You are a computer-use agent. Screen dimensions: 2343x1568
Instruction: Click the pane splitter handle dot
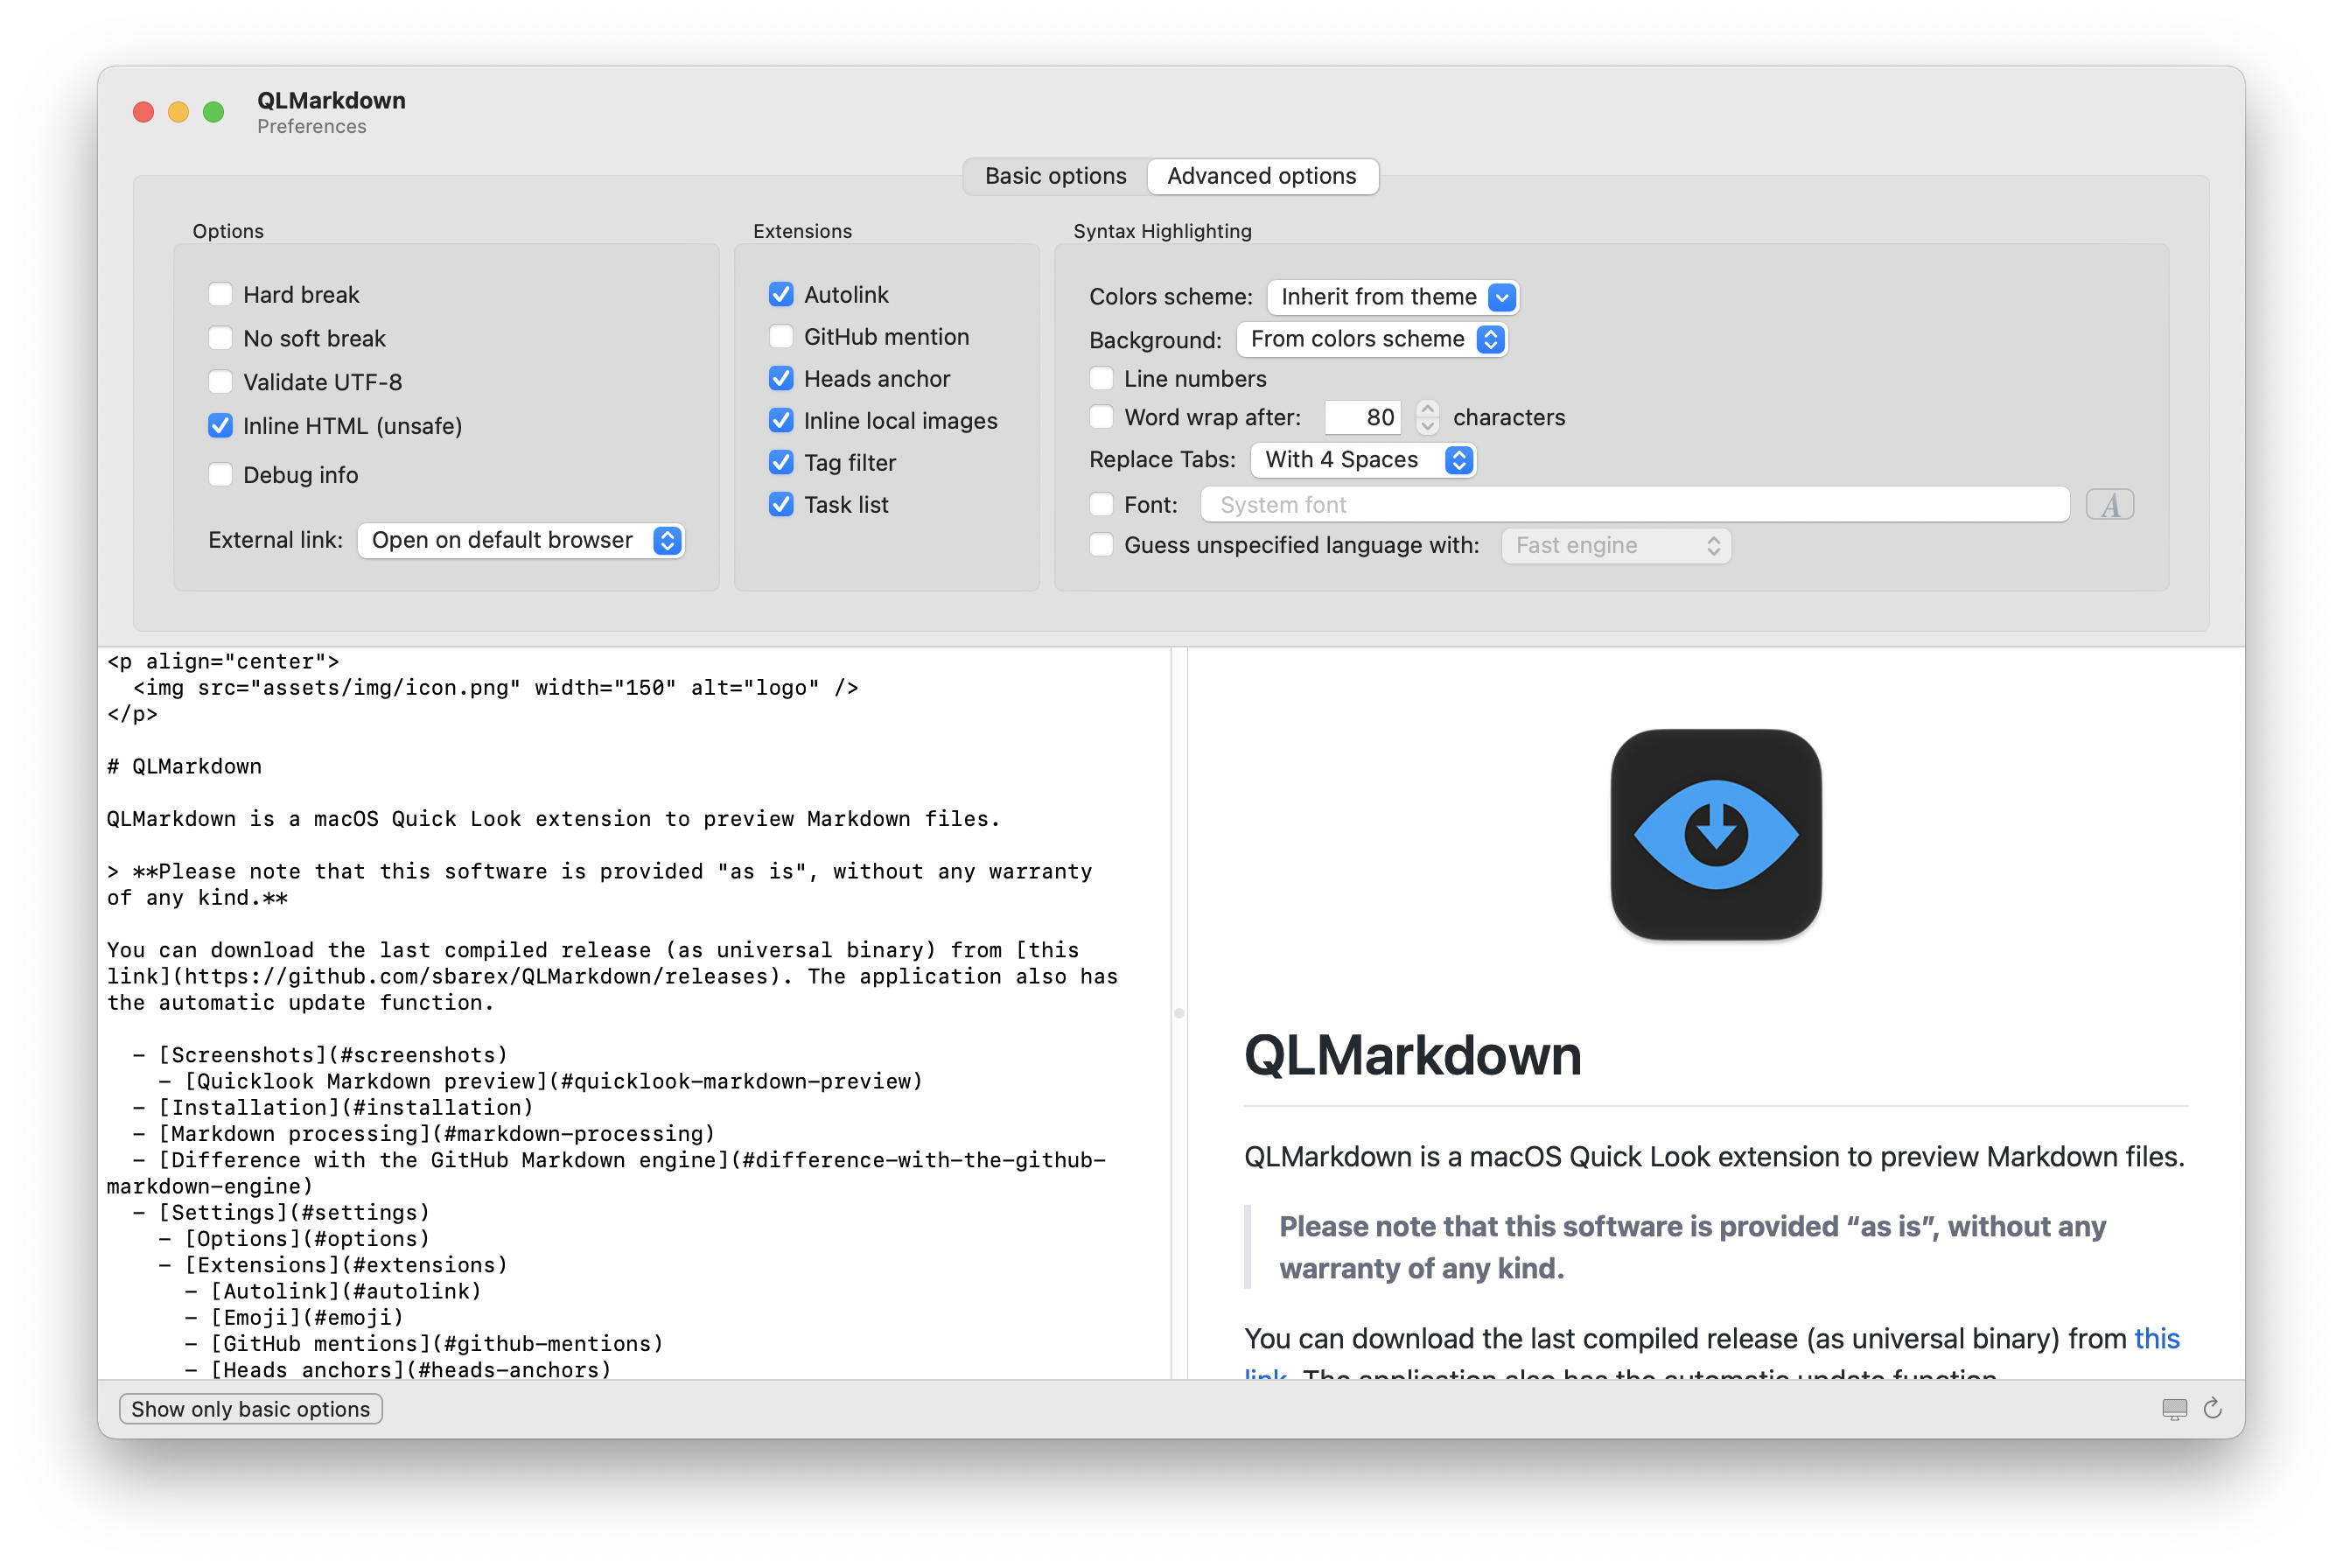[1179, 1013]
